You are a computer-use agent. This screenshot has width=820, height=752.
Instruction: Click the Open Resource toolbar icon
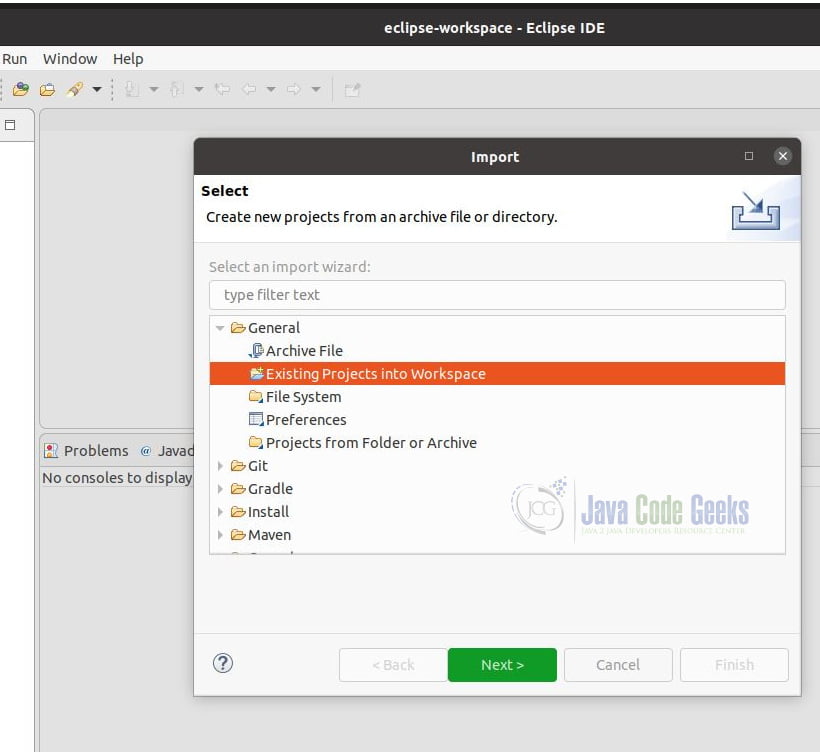click(x=47, y=88)
